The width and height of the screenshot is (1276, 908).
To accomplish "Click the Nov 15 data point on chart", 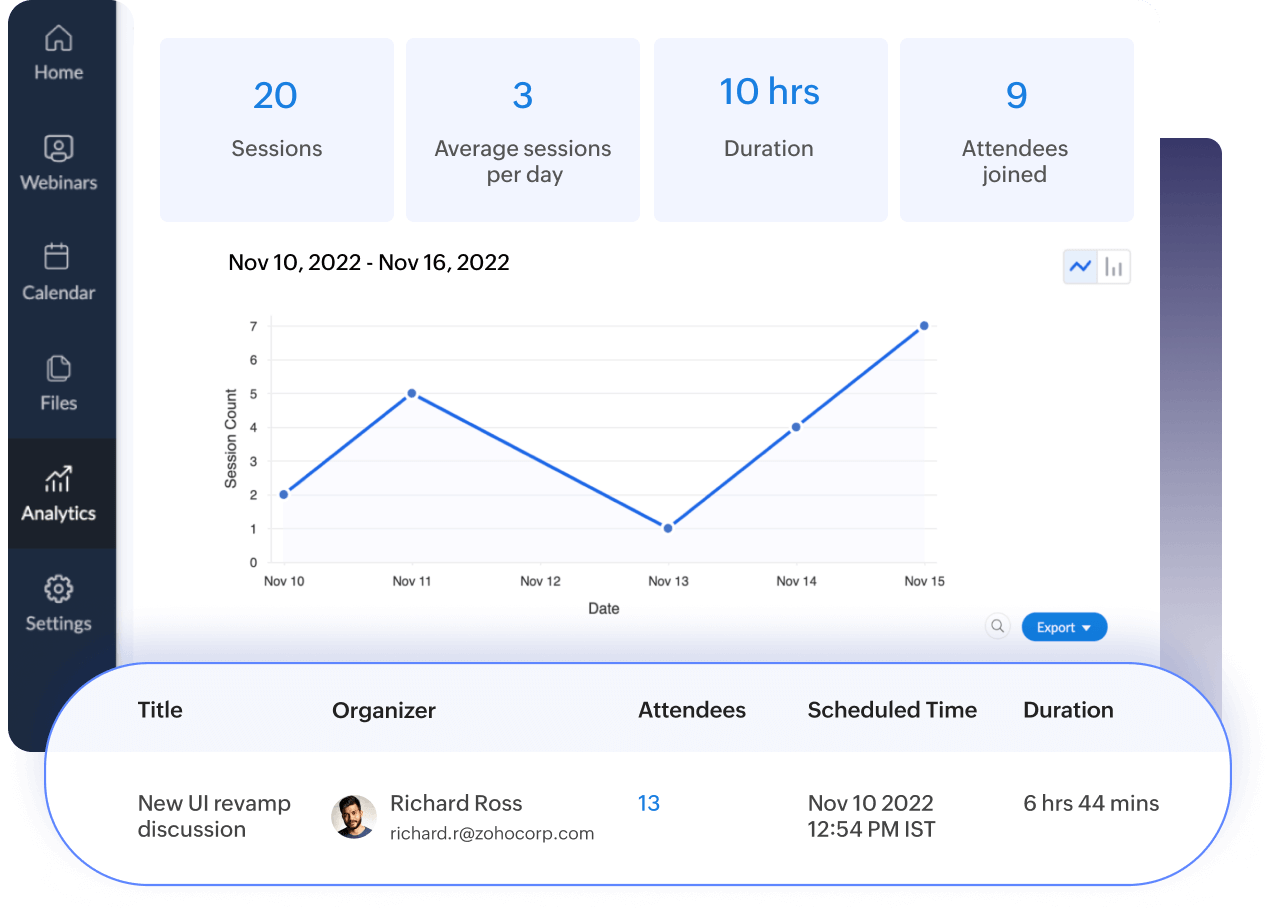I will [x=924, y=326].
